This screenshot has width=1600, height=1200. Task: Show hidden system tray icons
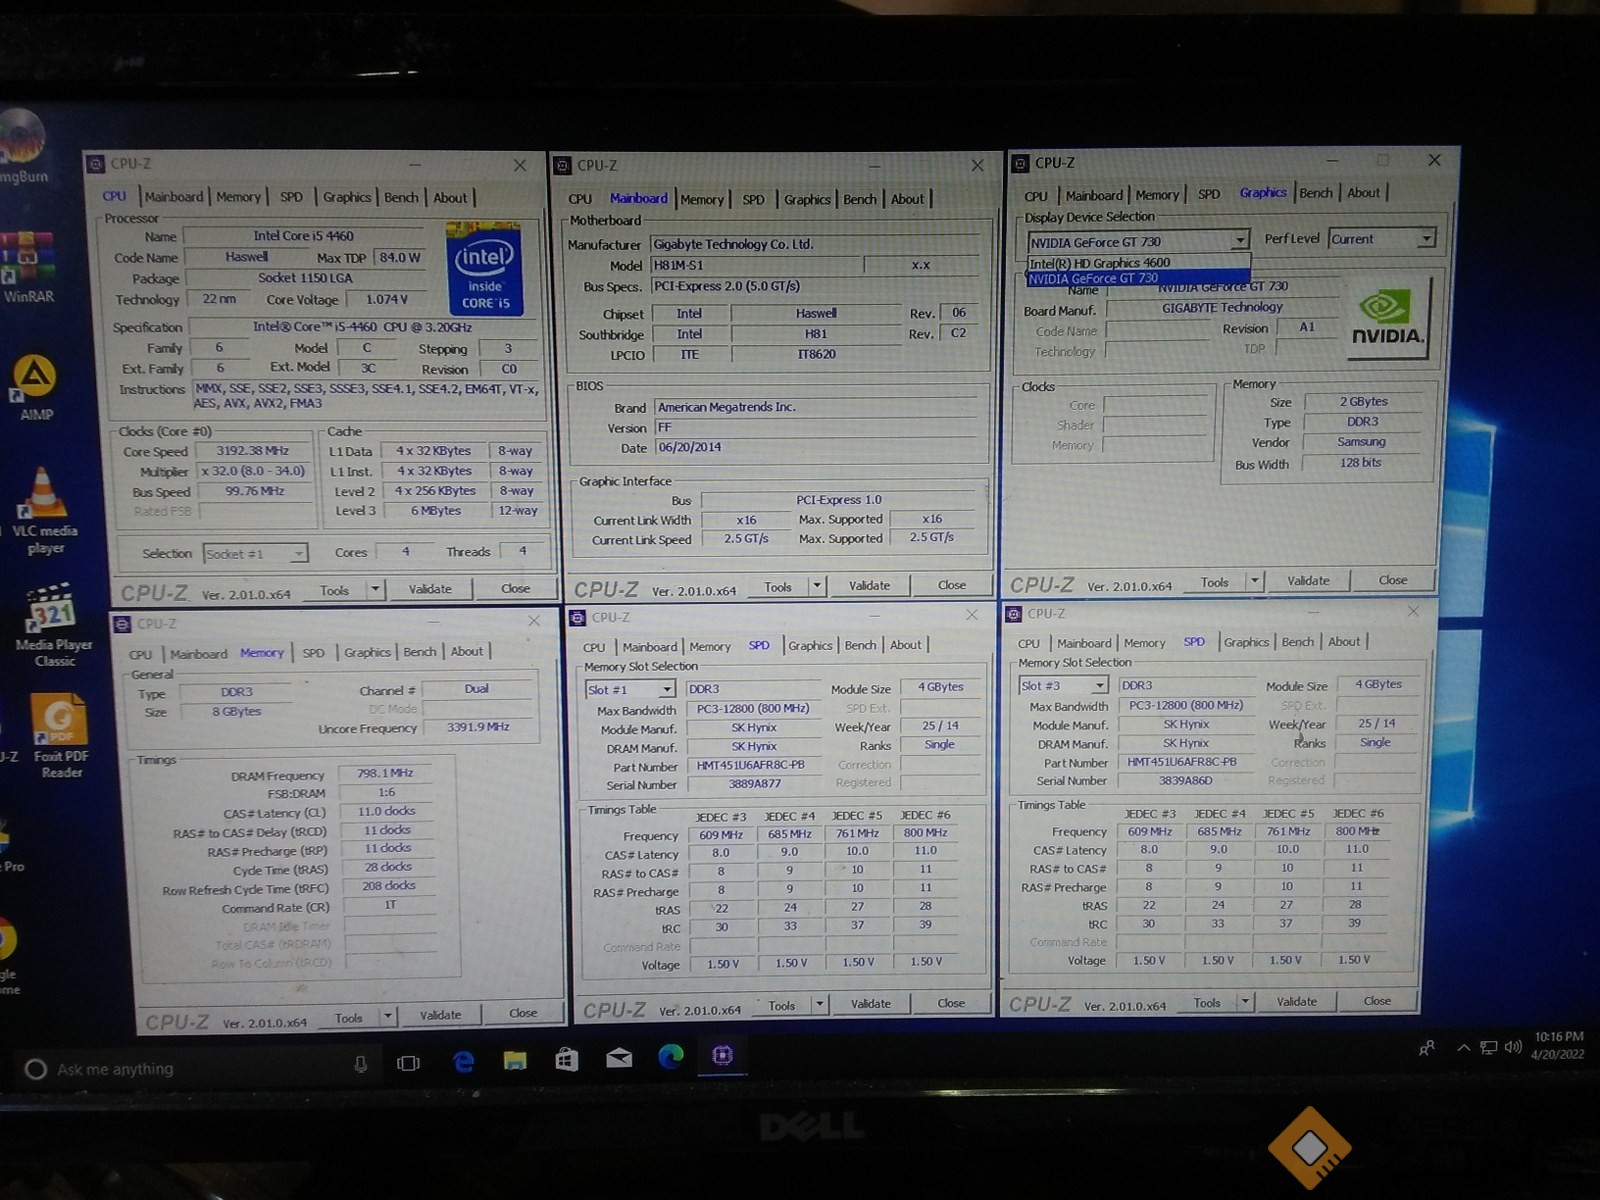[x=1463, y=1047]
